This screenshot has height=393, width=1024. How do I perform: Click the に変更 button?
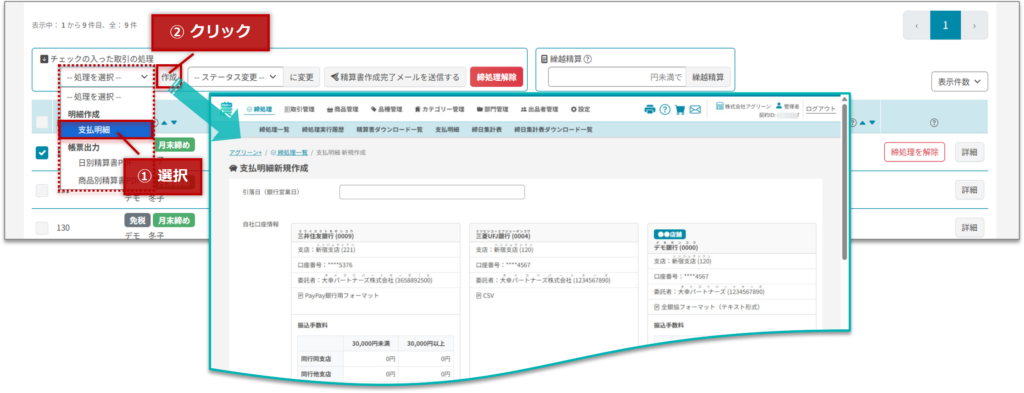point(302,77)
